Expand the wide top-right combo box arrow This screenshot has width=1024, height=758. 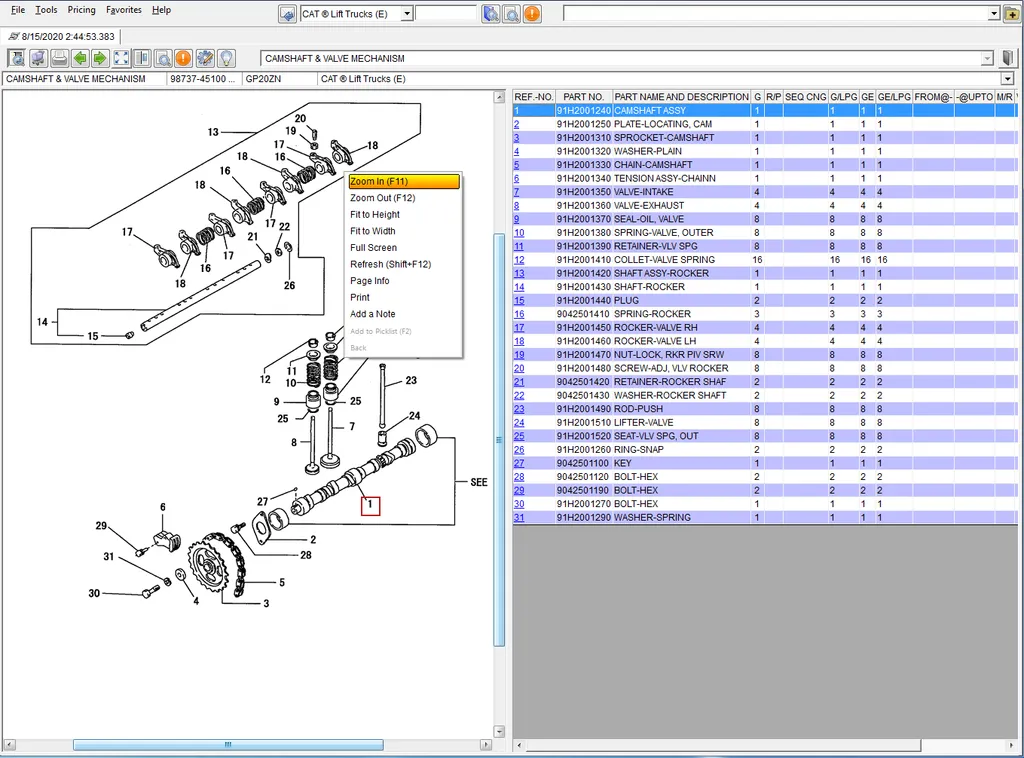pyautogui.click(x=994, y=14)
